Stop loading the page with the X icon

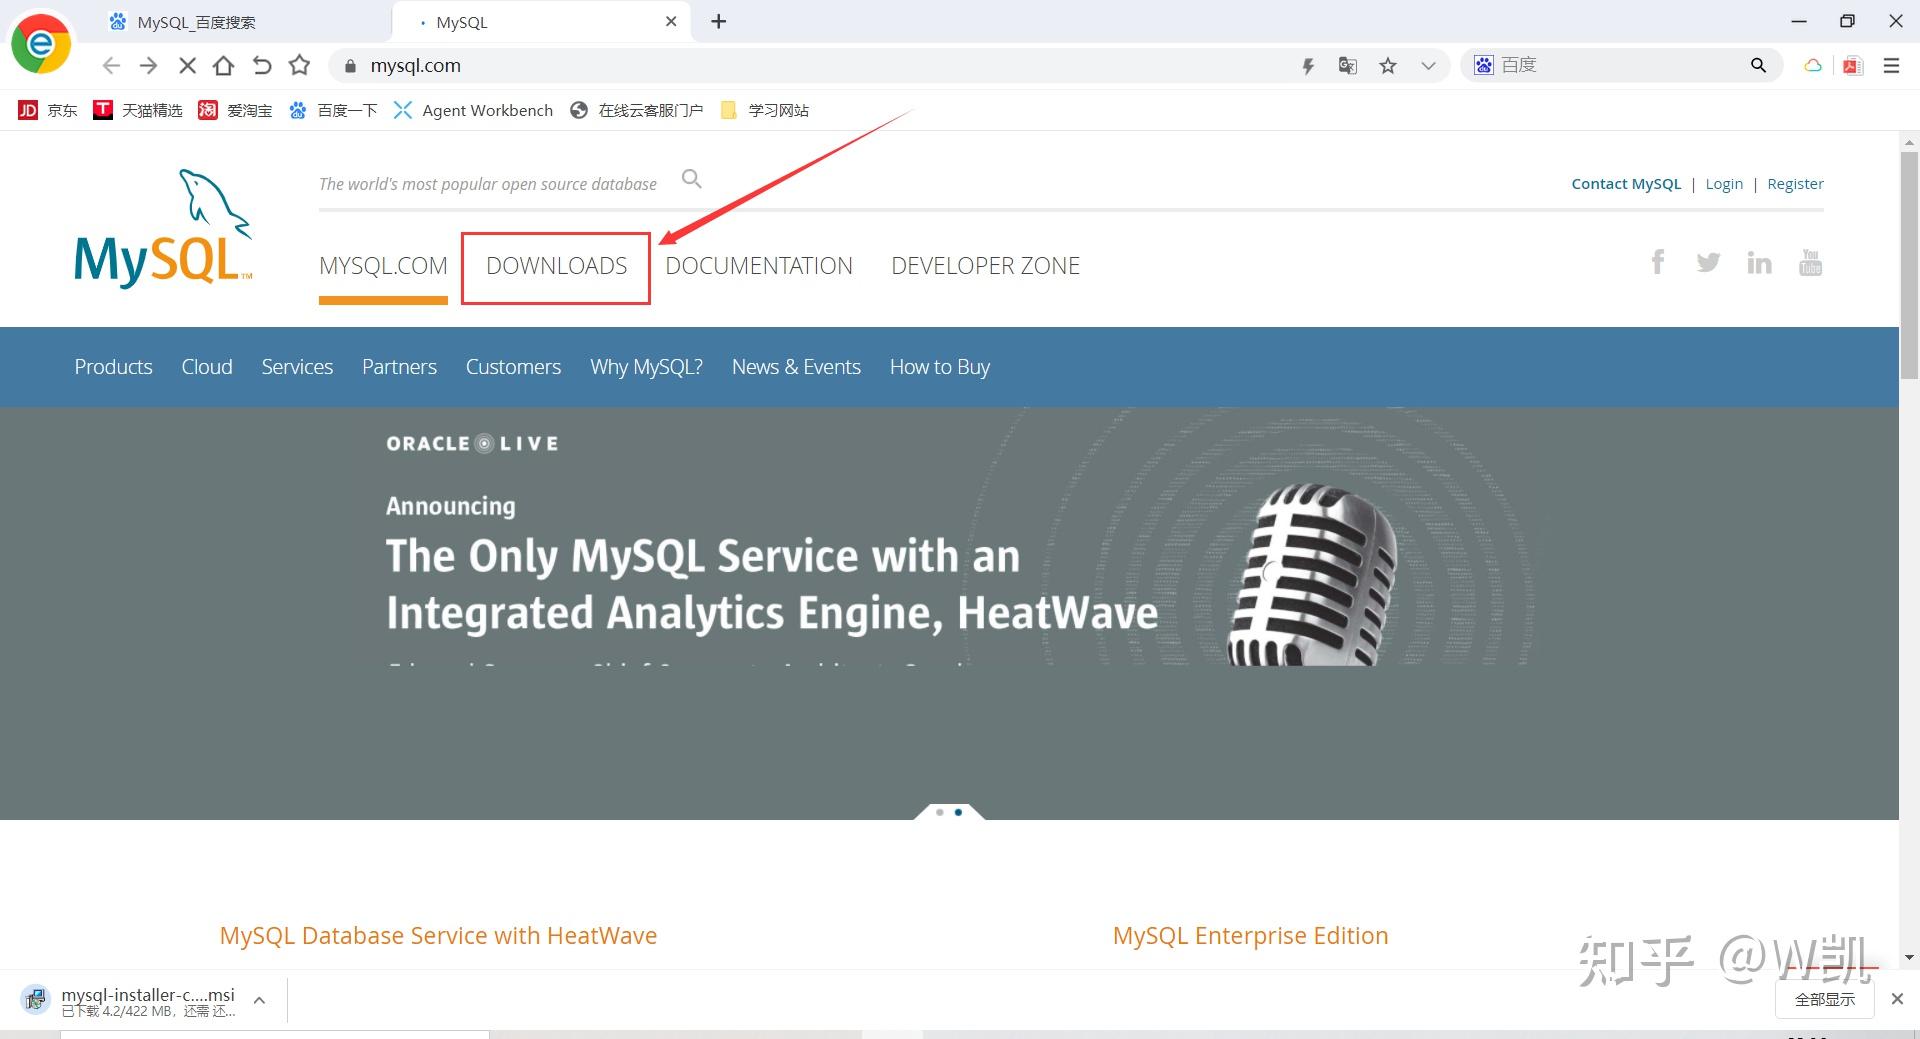[187, 66]
